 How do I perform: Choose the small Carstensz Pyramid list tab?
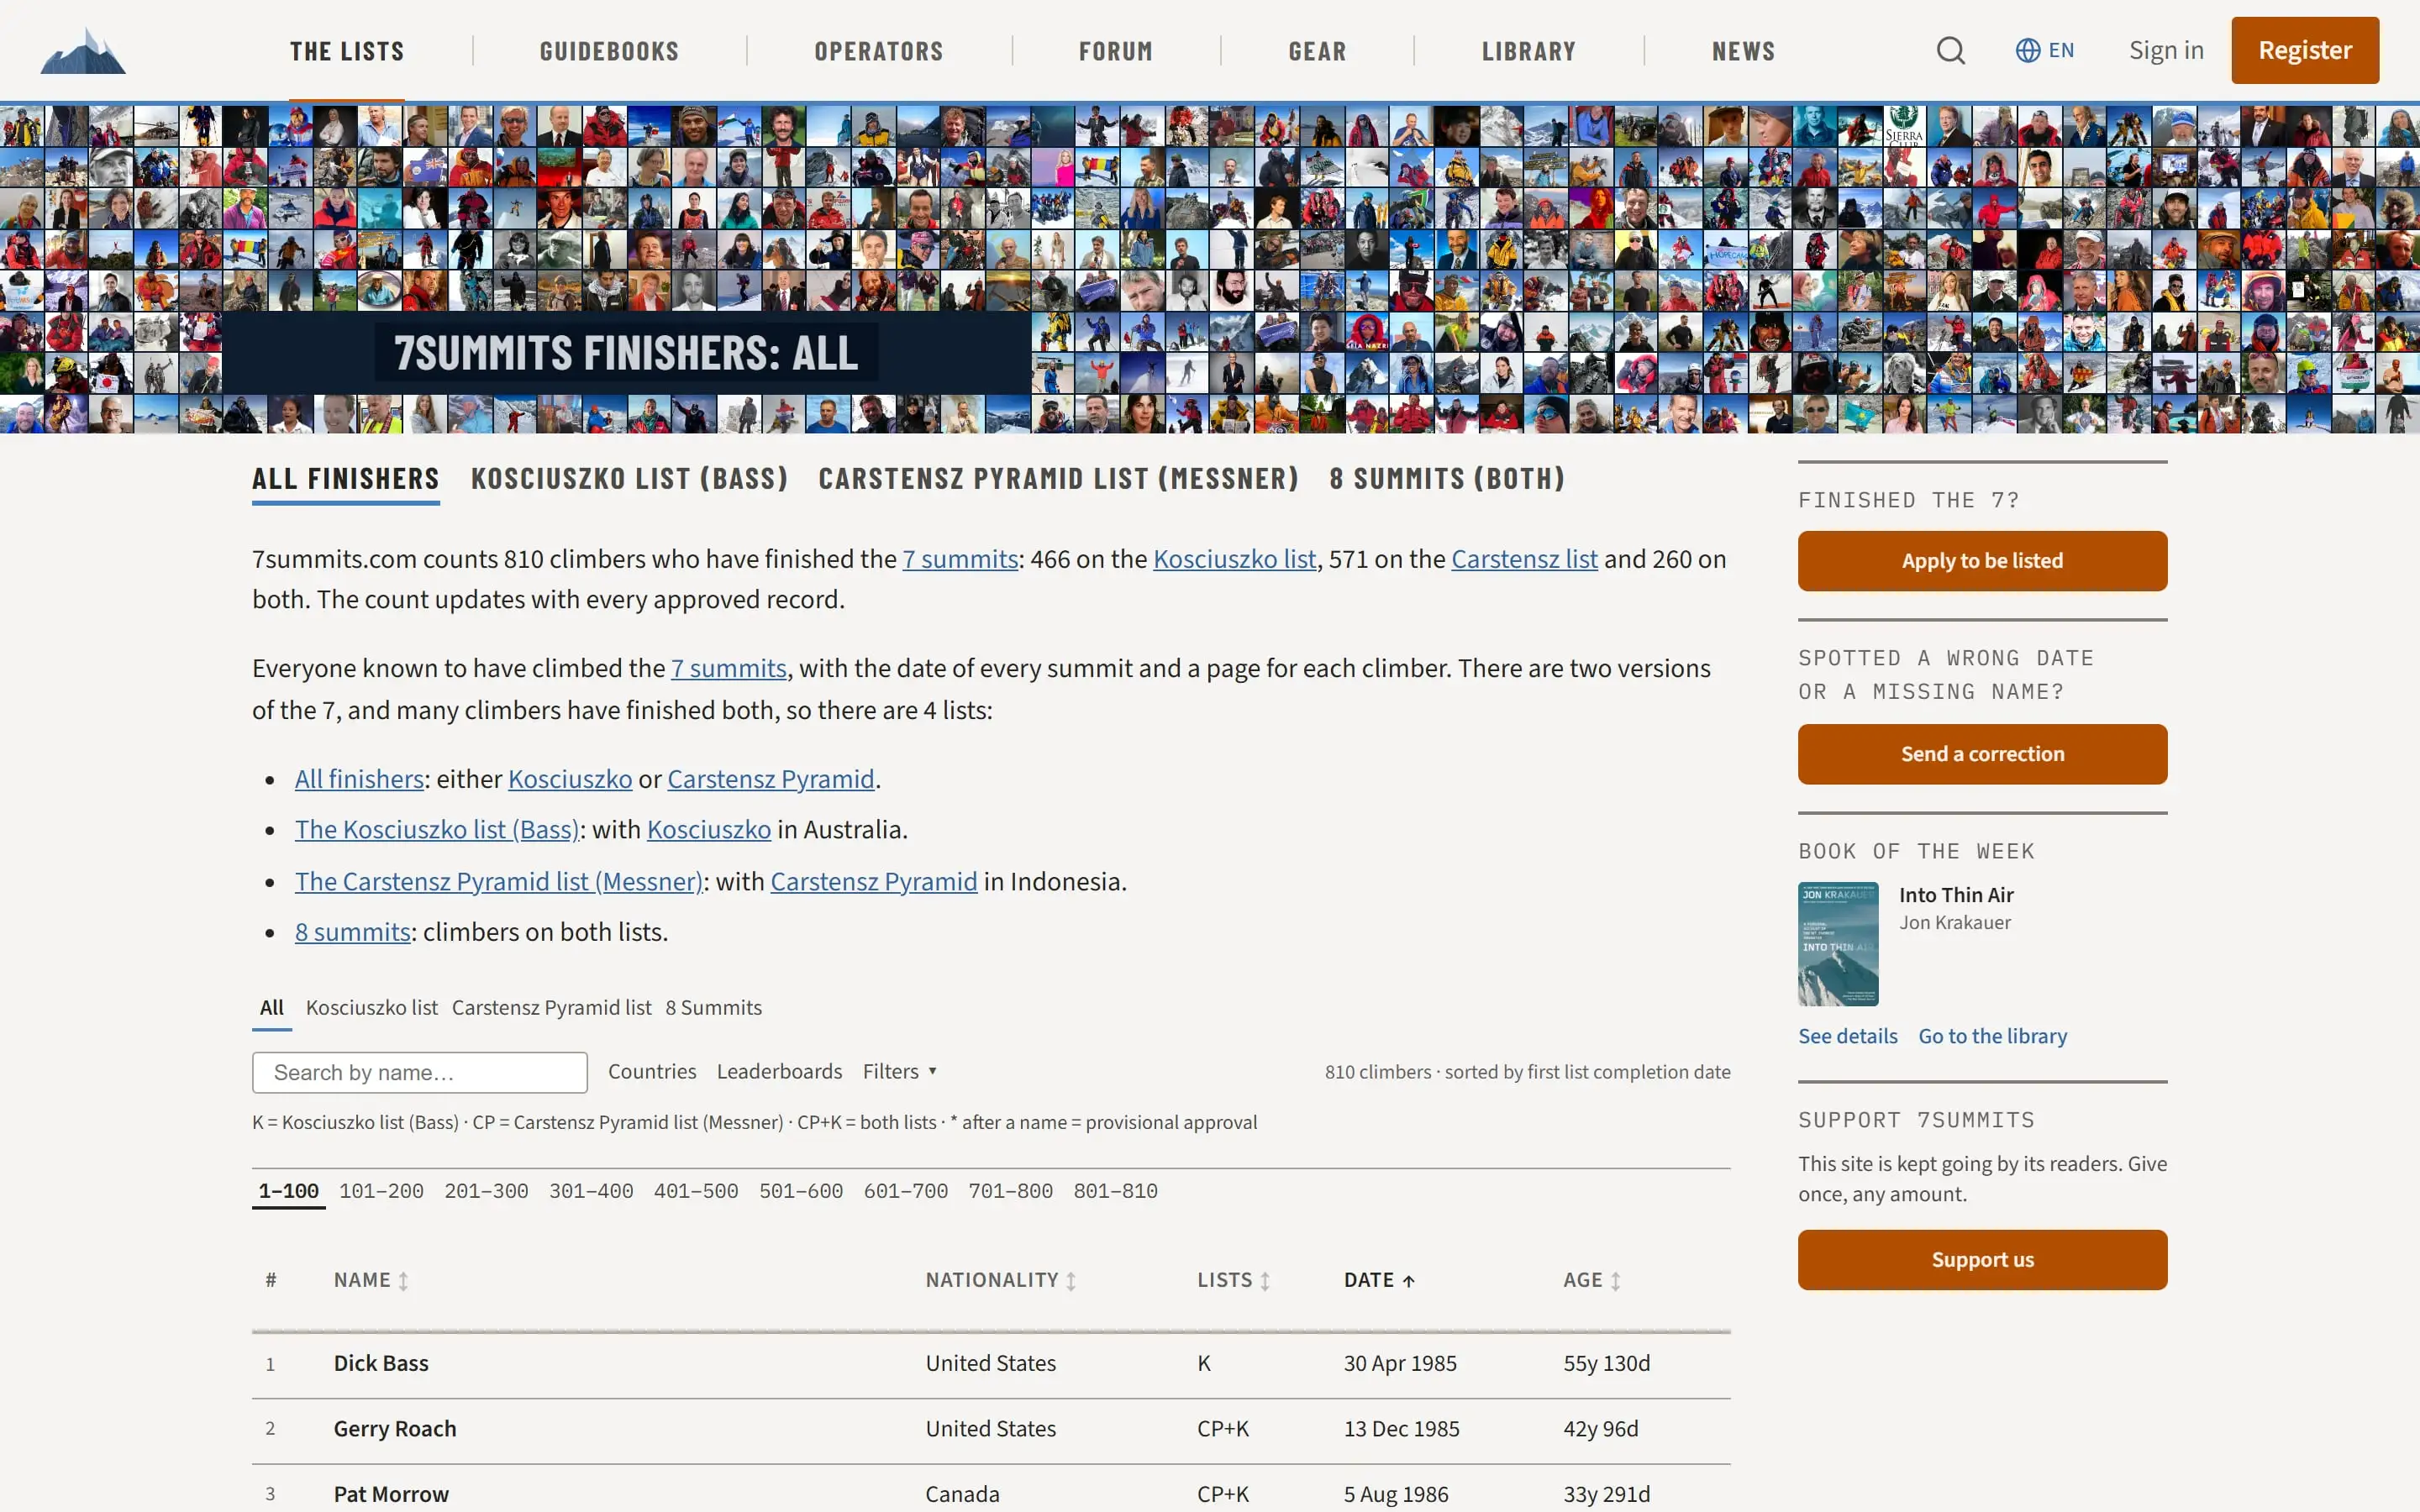[551, 1008]
